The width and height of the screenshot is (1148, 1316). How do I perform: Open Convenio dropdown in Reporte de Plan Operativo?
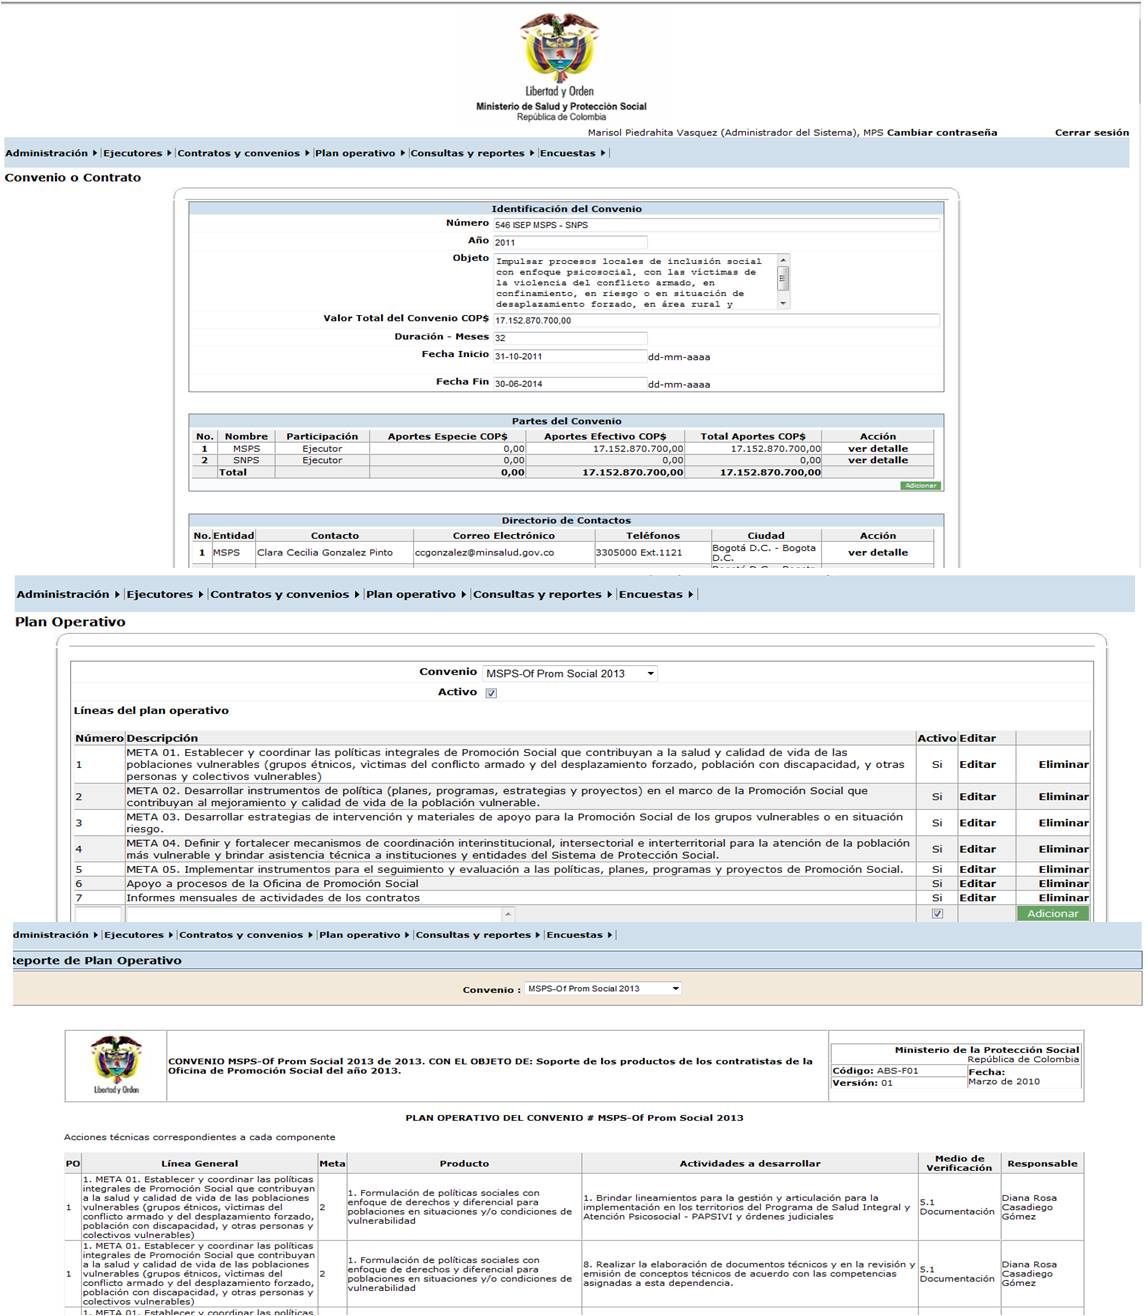(x=603, y=989)
